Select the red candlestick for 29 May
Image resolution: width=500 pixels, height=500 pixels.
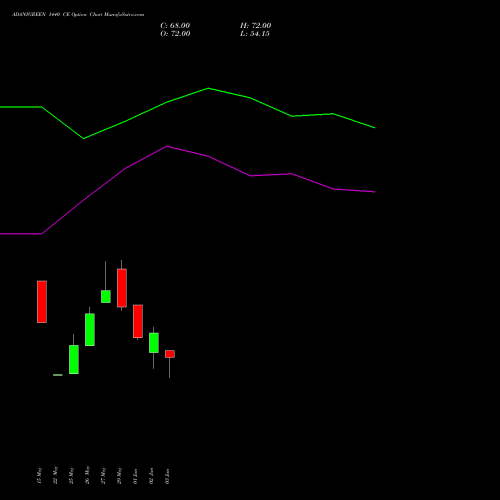pos(122,288)
